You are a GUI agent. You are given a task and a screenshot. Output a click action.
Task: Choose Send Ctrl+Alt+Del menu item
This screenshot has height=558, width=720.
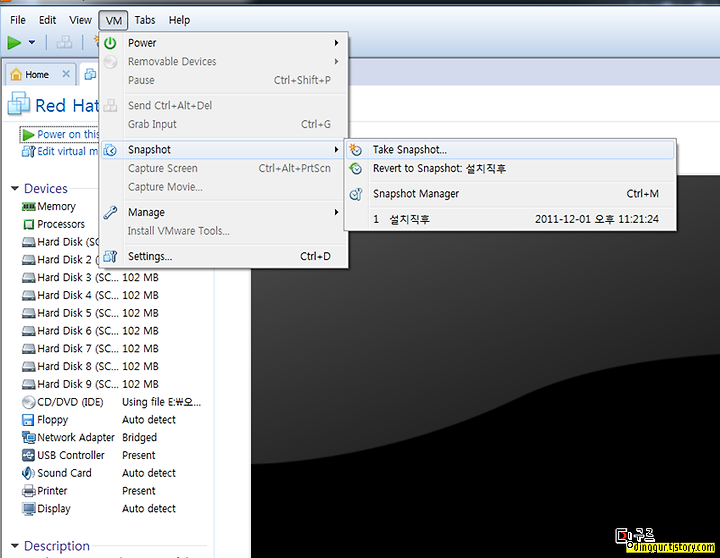pos(224,106)
